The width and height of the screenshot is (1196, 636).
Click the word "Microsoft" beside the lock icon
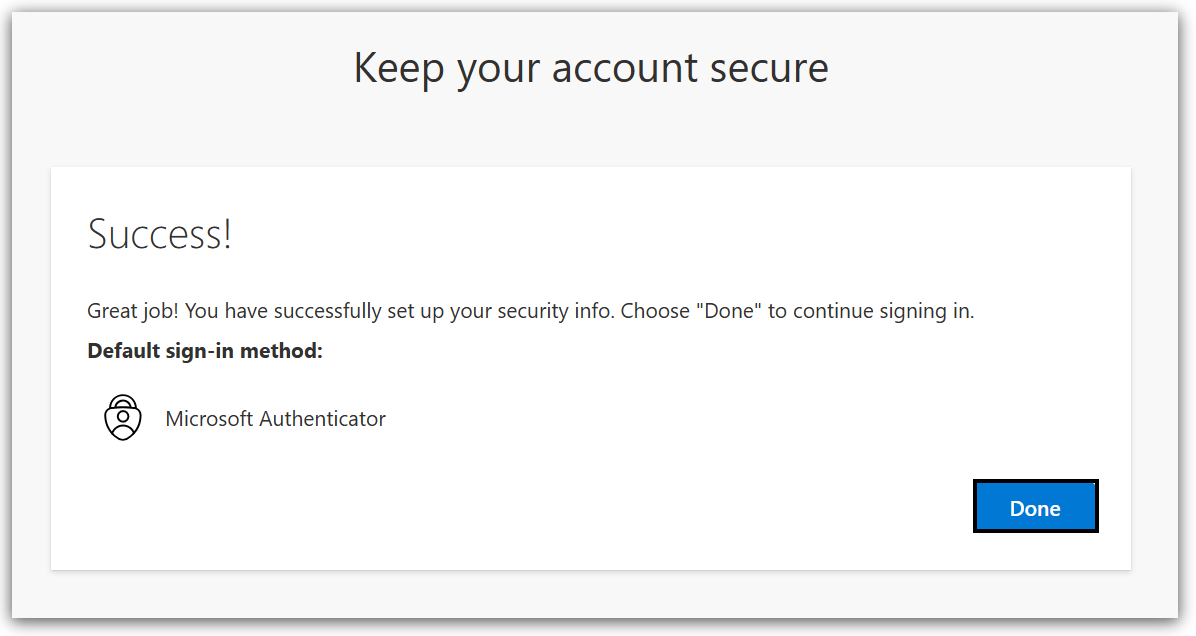(209, 419)
